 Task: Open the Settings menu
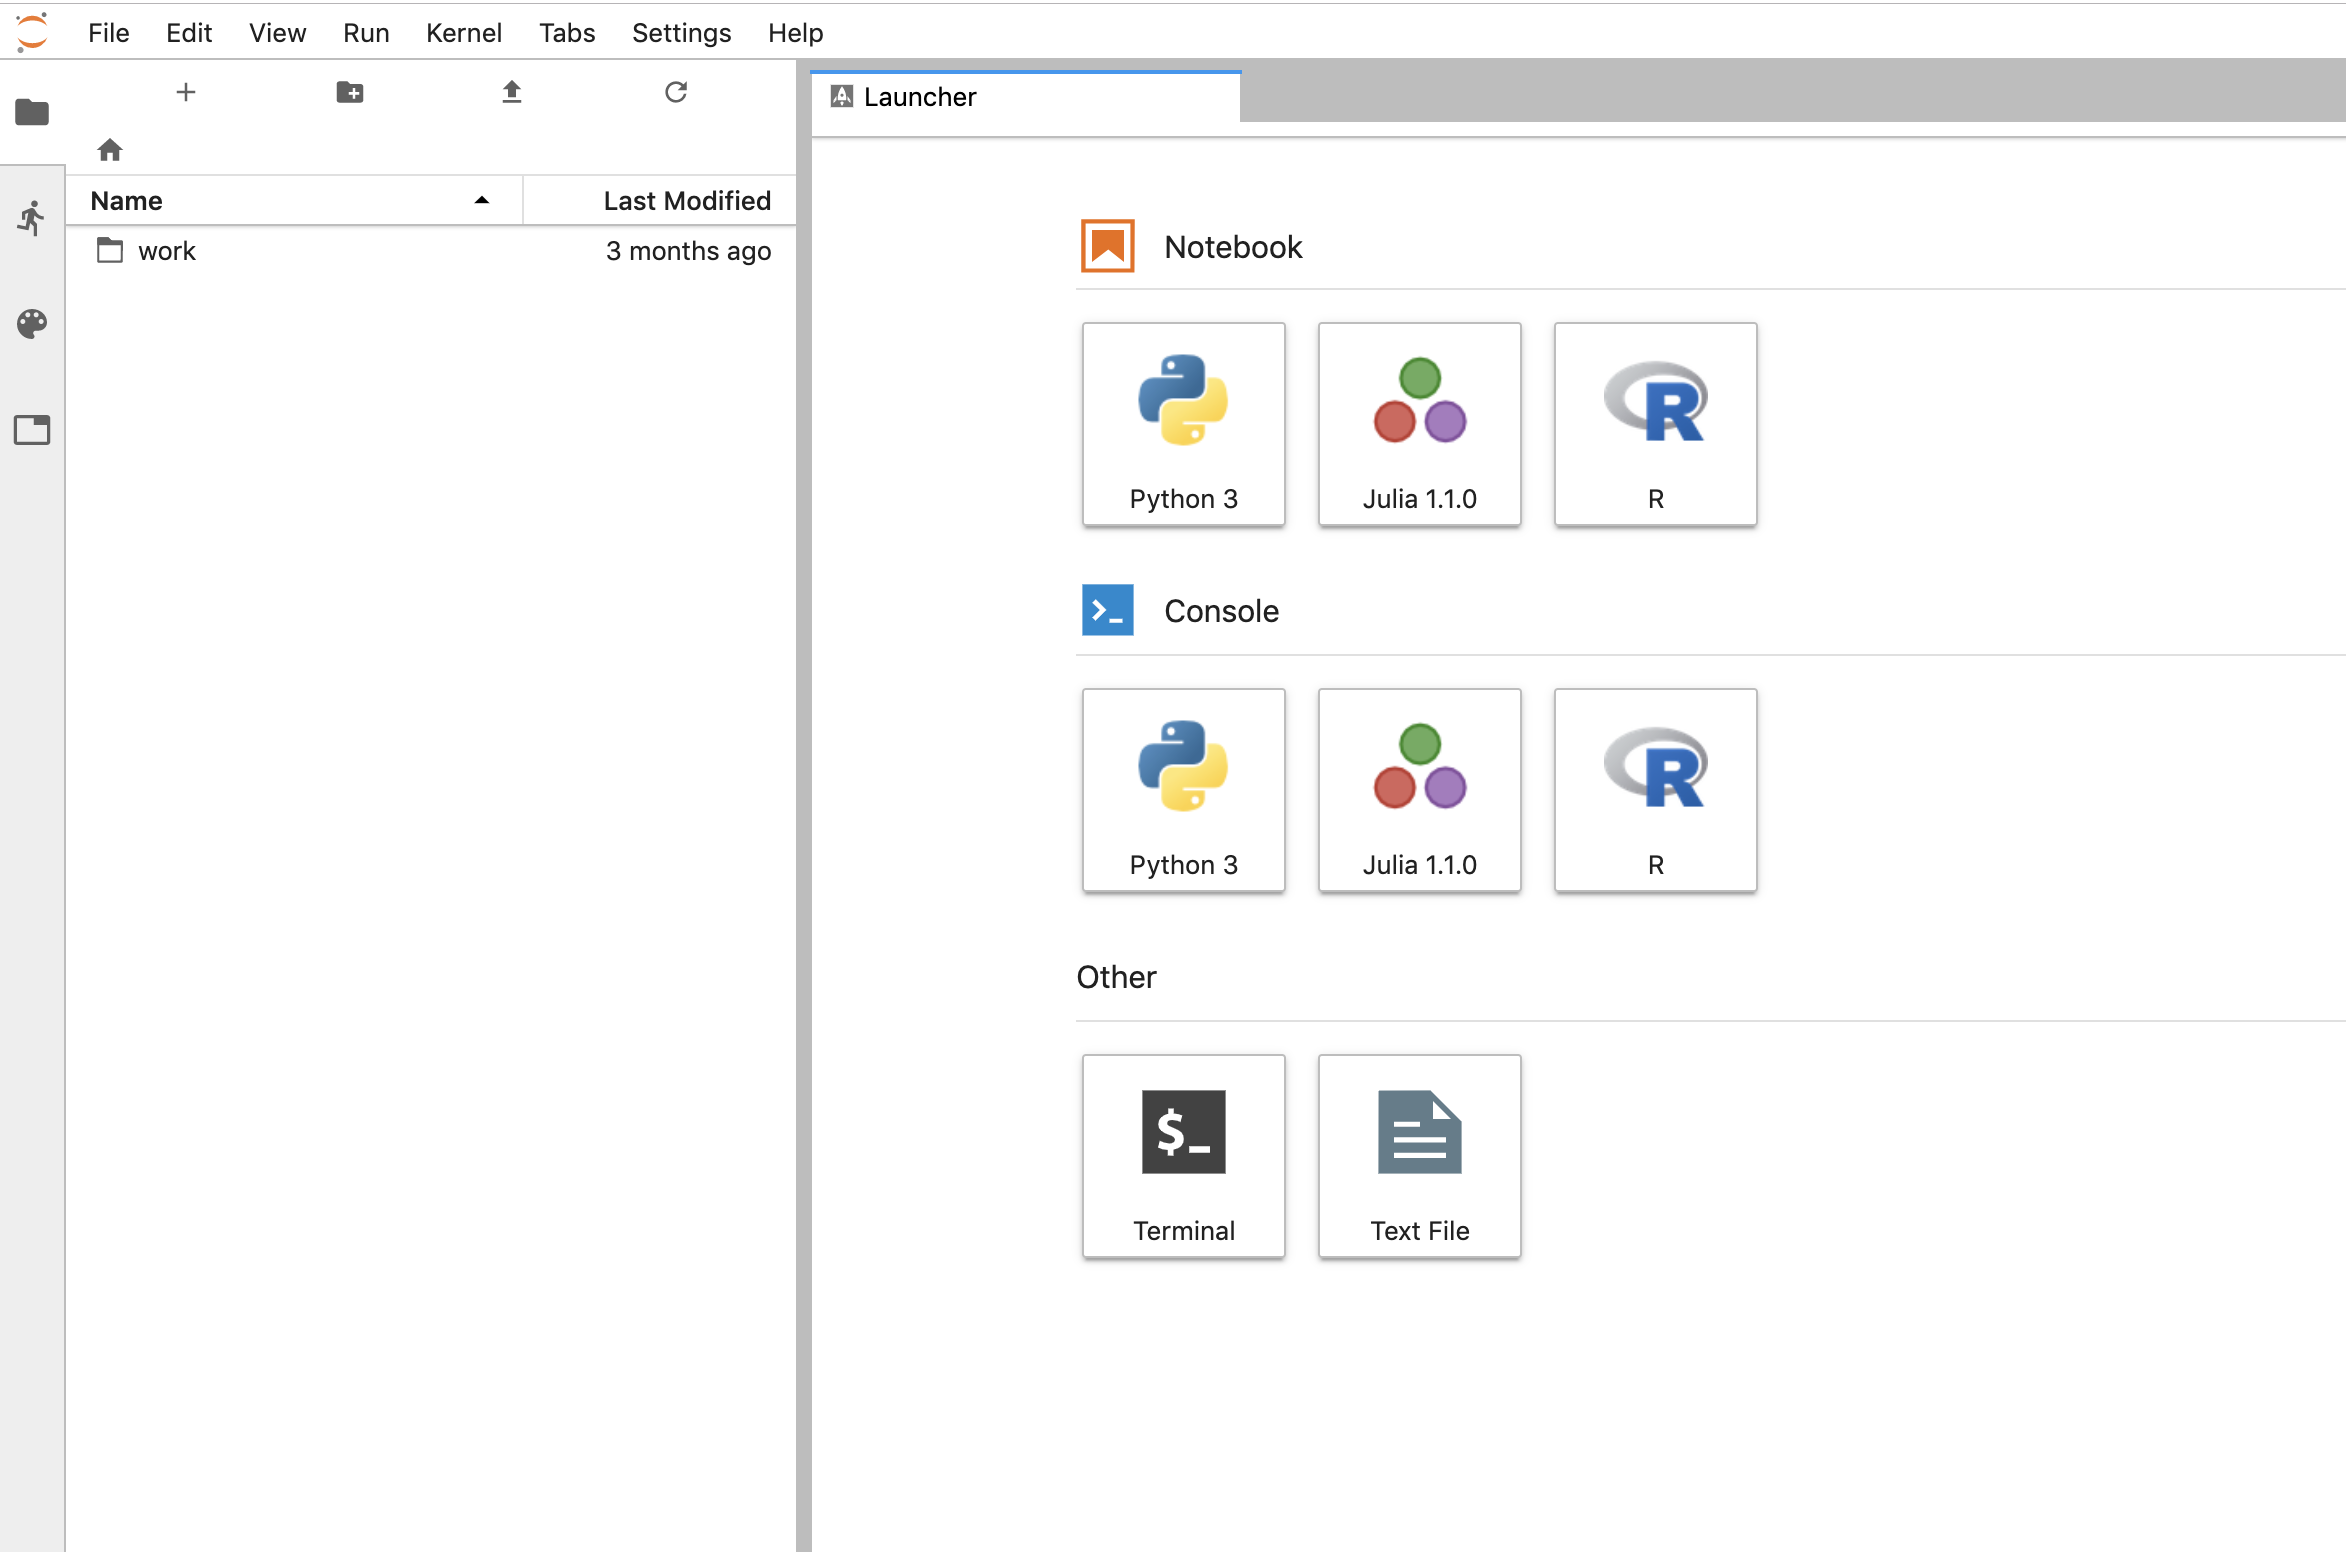(681, 33)
